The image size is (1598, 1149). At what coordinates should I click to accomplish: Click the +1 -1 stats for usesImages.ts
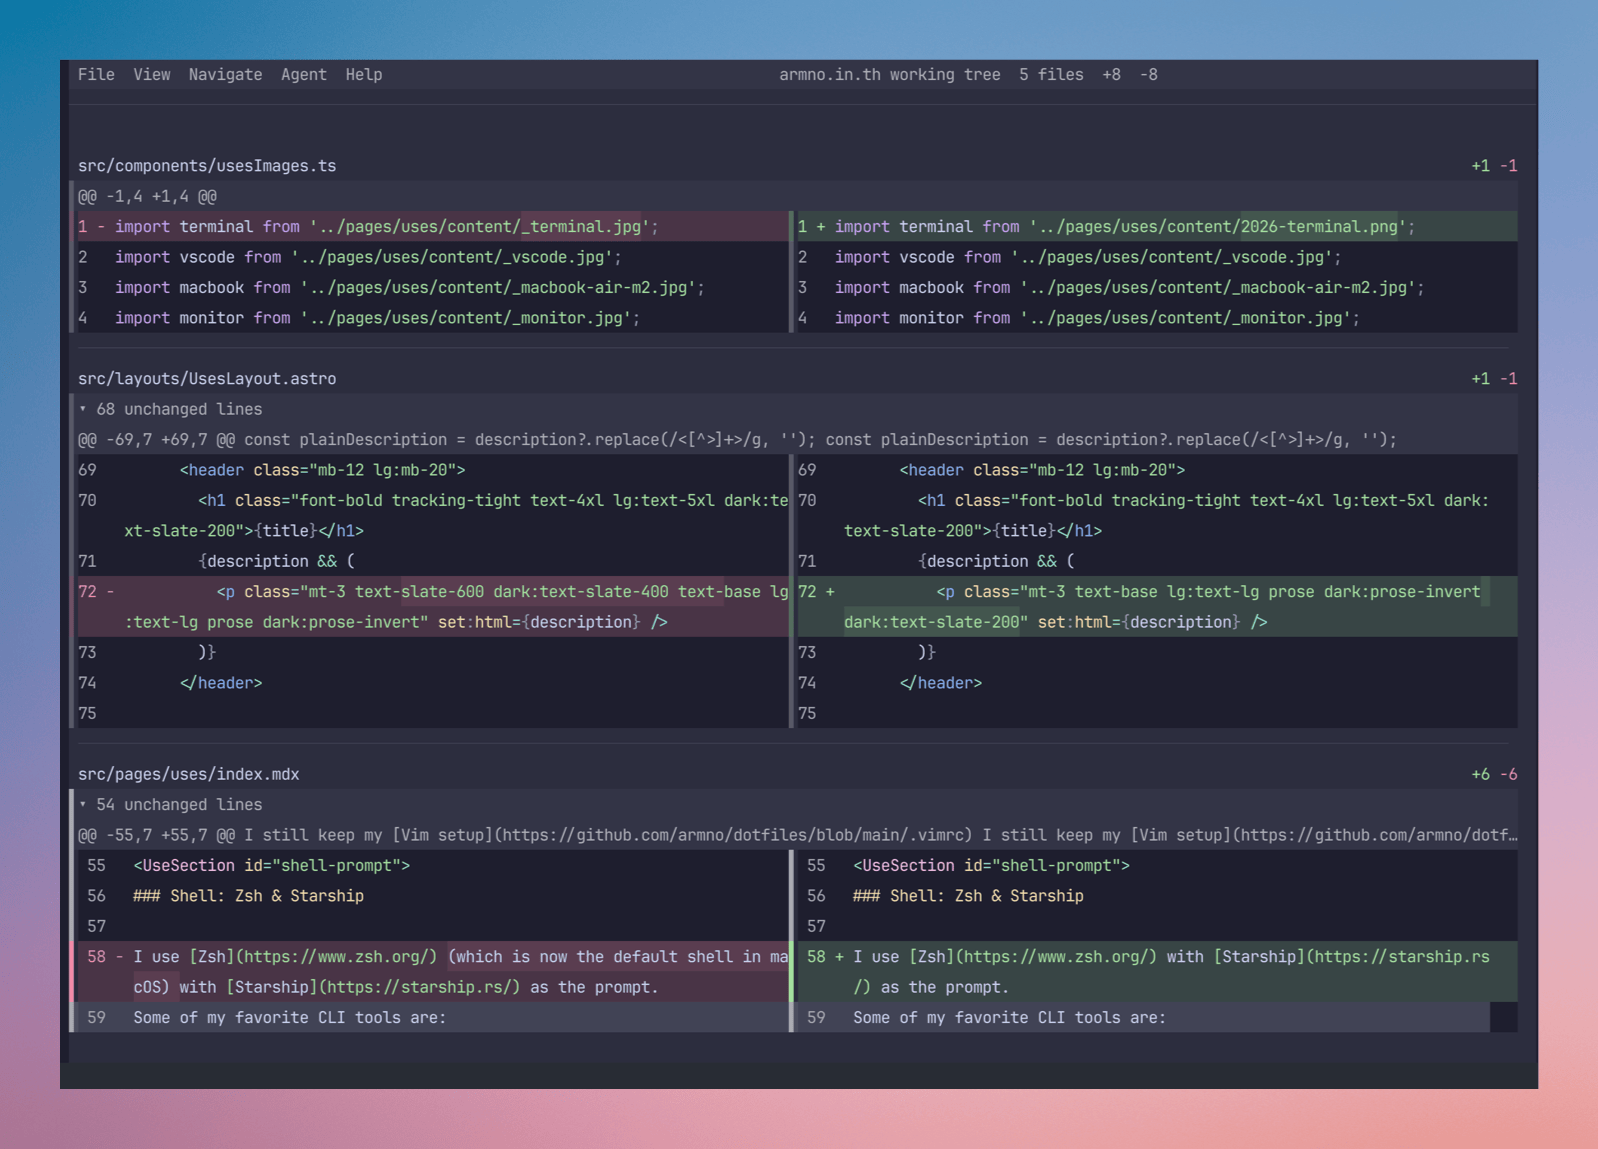point(1494,166)
